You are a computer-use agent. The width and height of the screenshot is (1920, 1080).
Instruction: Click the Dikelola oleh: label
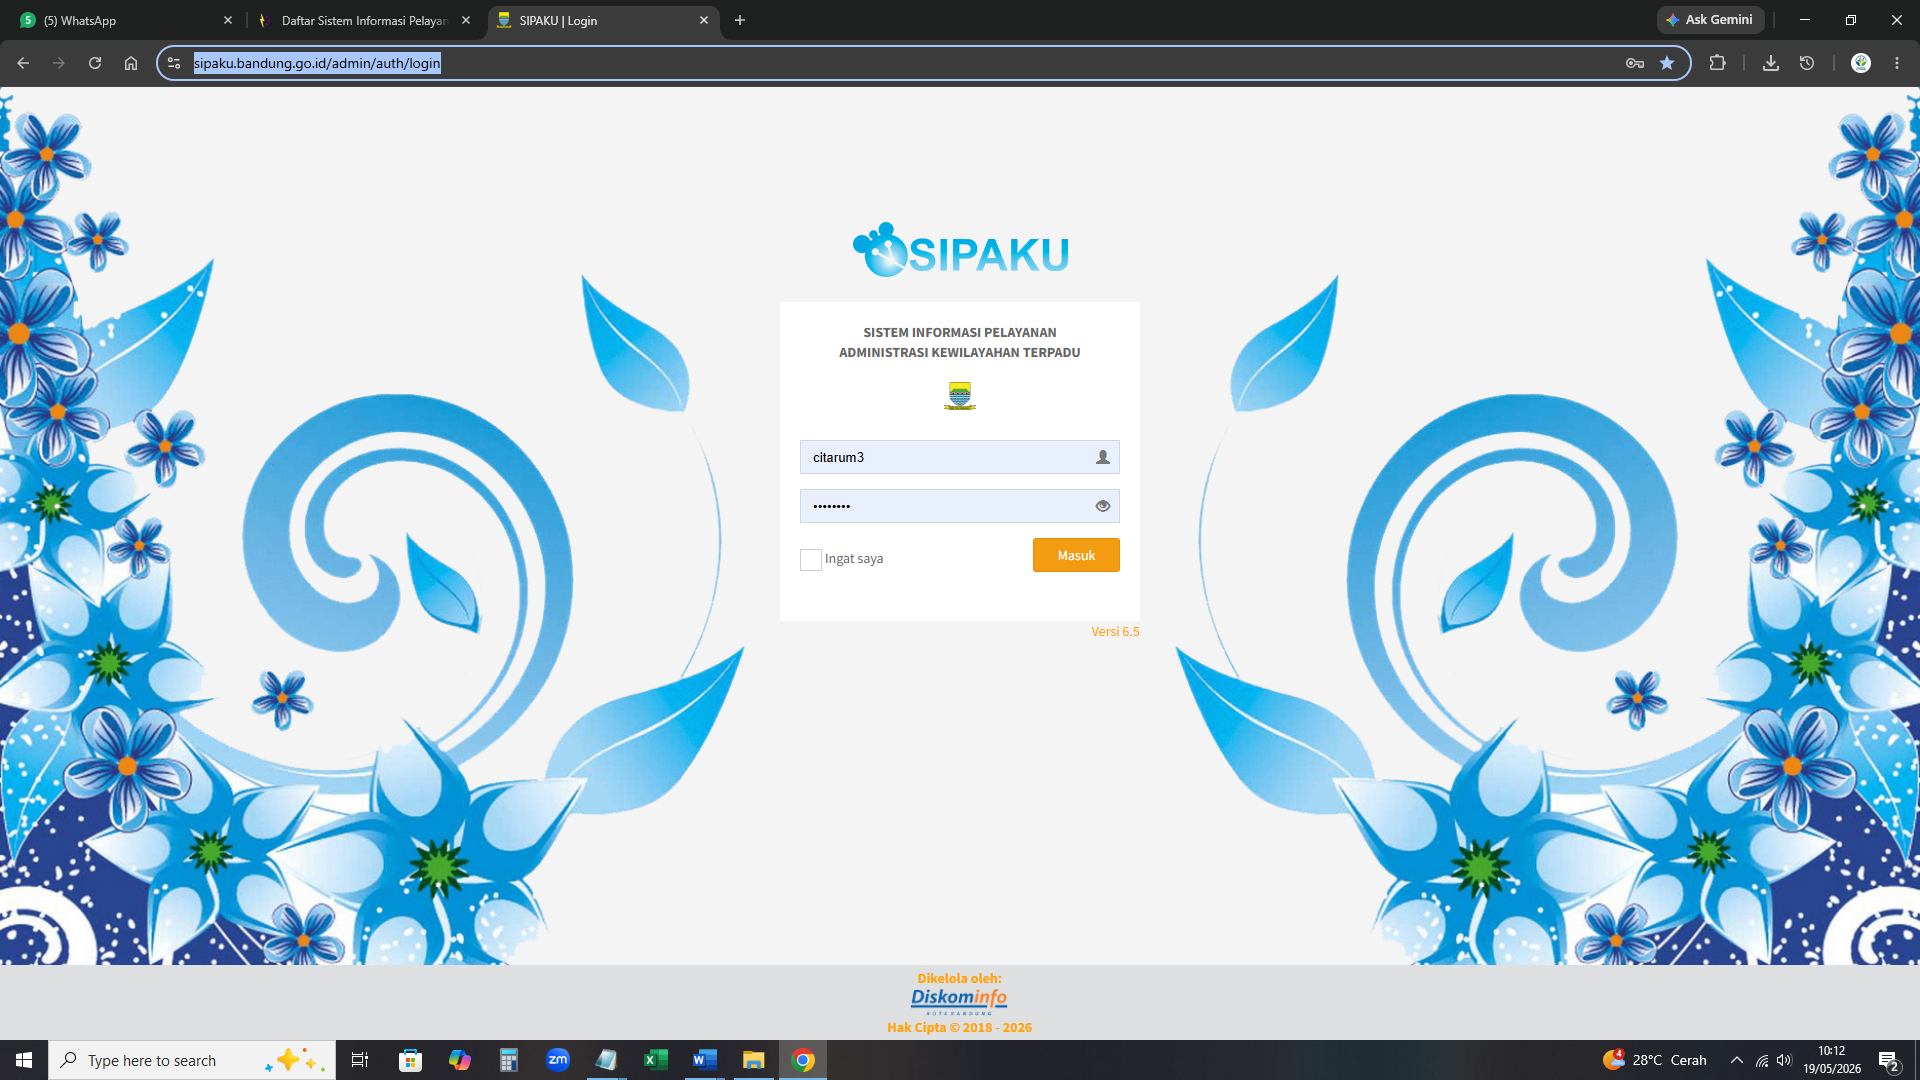pyautogui.click(x=959, y=978)
